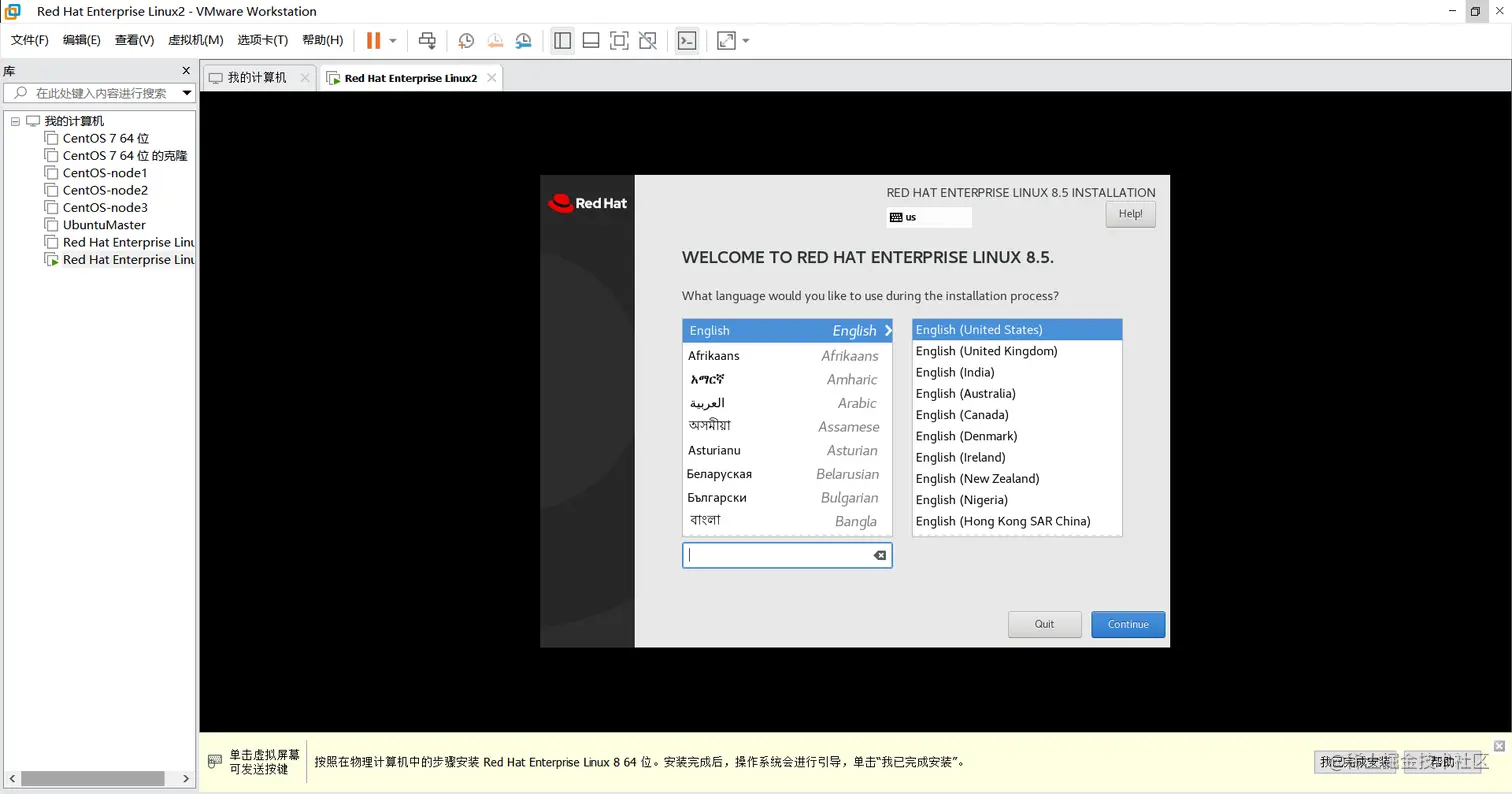1512x794 pixels.
Task: Select Afrikaans in the language list
Action: (x=787, y=356)
